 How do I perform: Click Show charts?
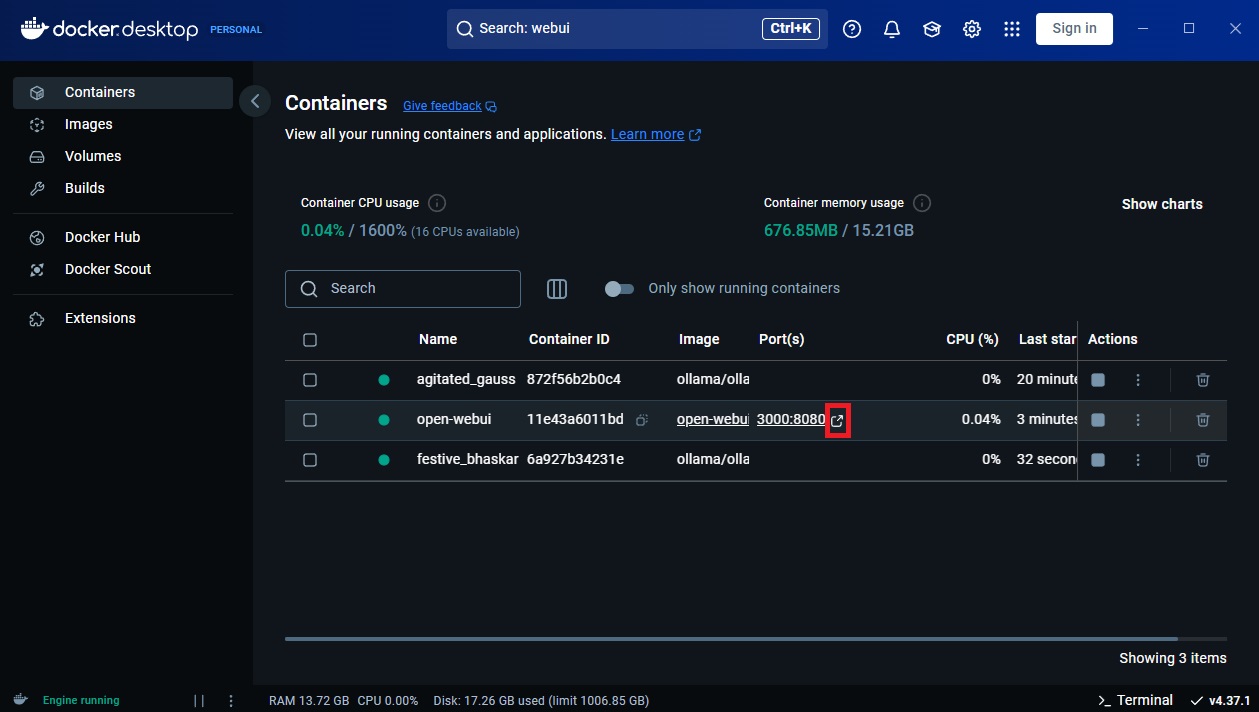point(1162,204)
